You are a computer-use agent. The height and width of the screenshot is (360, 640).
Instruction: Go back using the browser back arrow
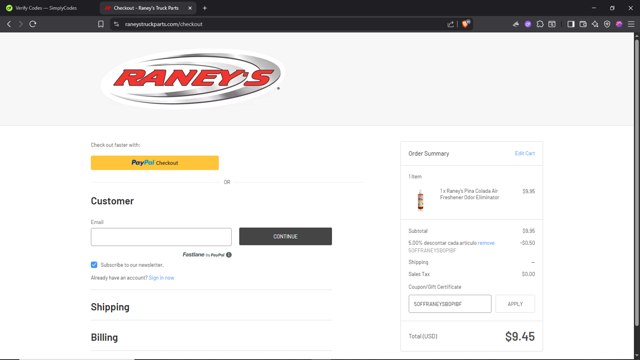[9, 24]
